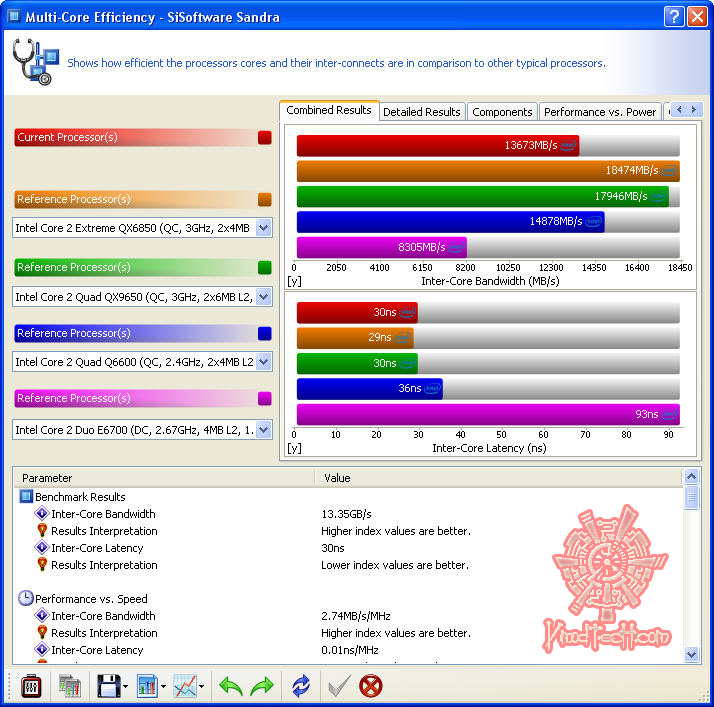
Task: Click the 13673MB/s red bandwidth bar
Action: click(x=438, y=145)
